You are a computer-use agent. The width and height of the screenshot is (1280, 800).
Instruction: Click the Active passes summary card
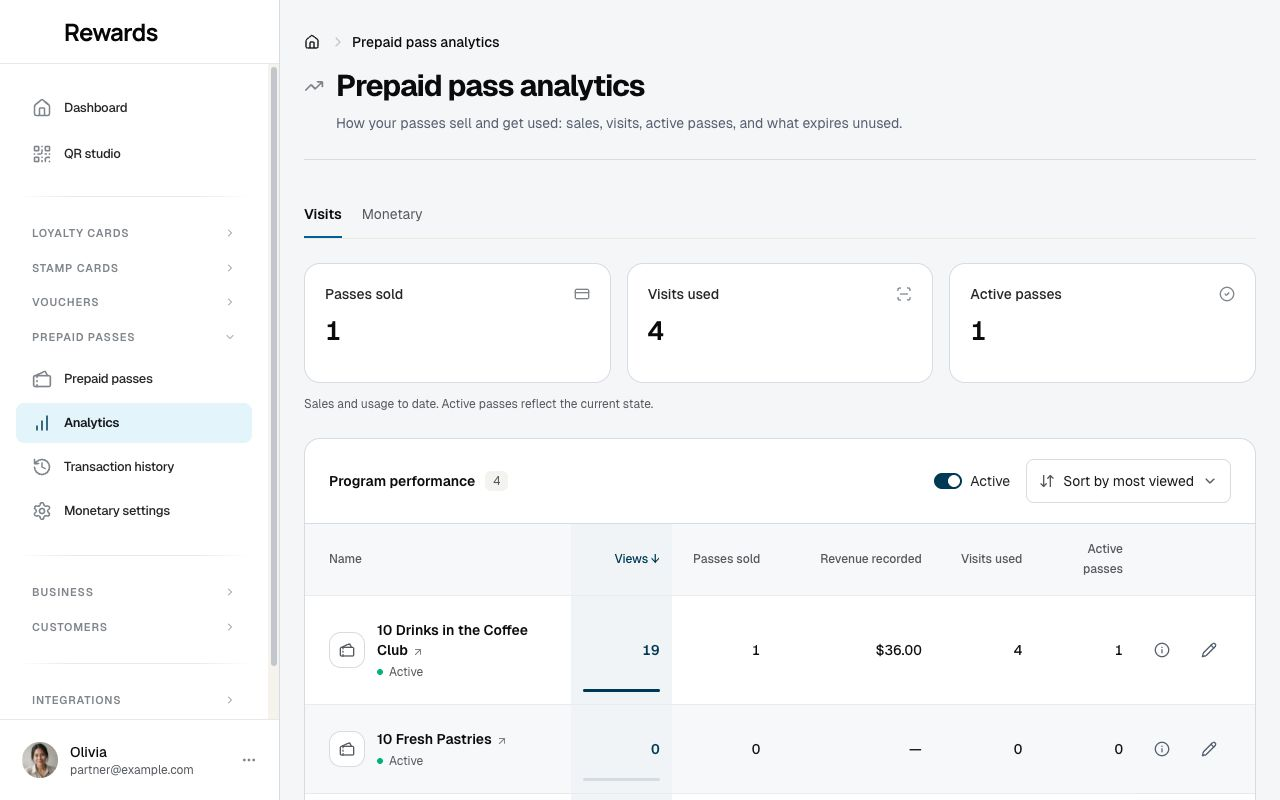pos(1102,323)
